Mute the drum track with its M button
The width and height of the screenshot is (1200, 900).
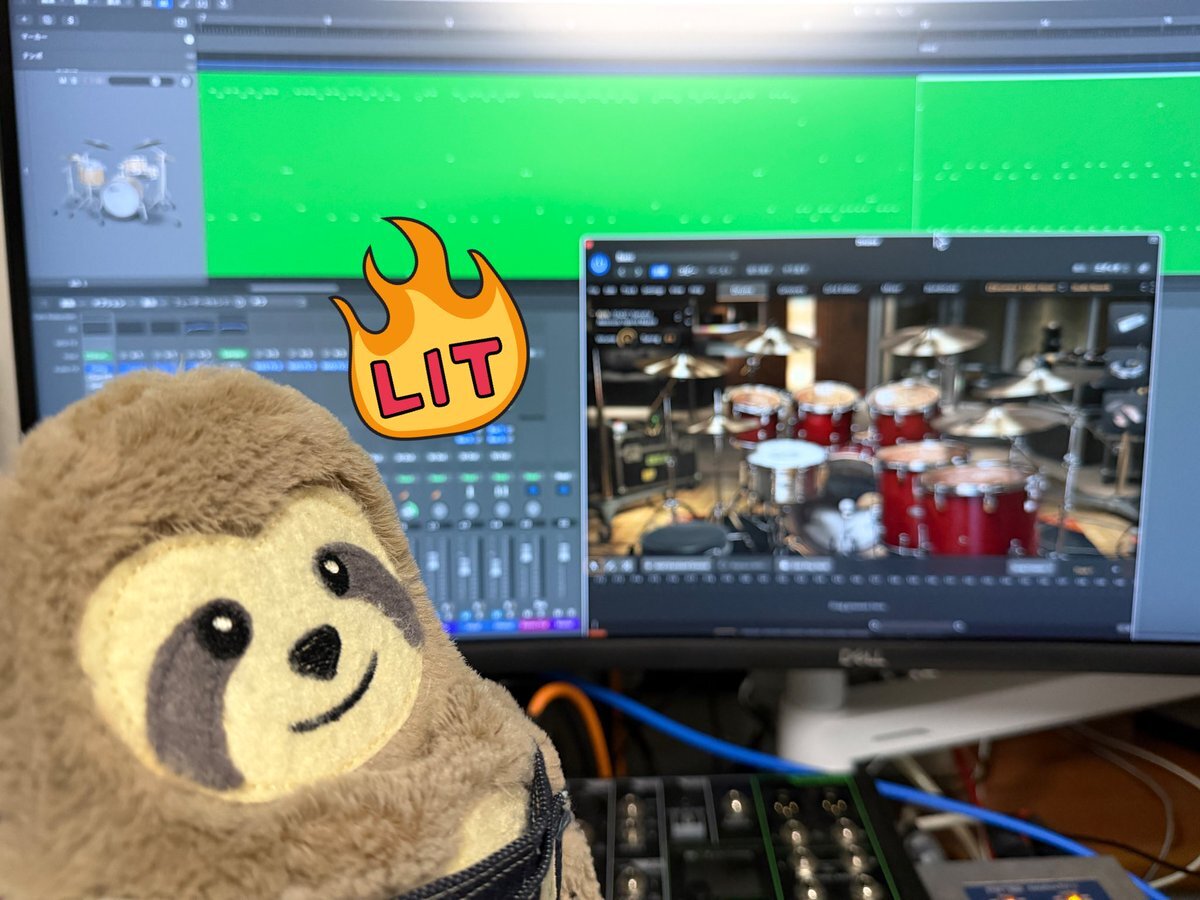coord(61,81)
